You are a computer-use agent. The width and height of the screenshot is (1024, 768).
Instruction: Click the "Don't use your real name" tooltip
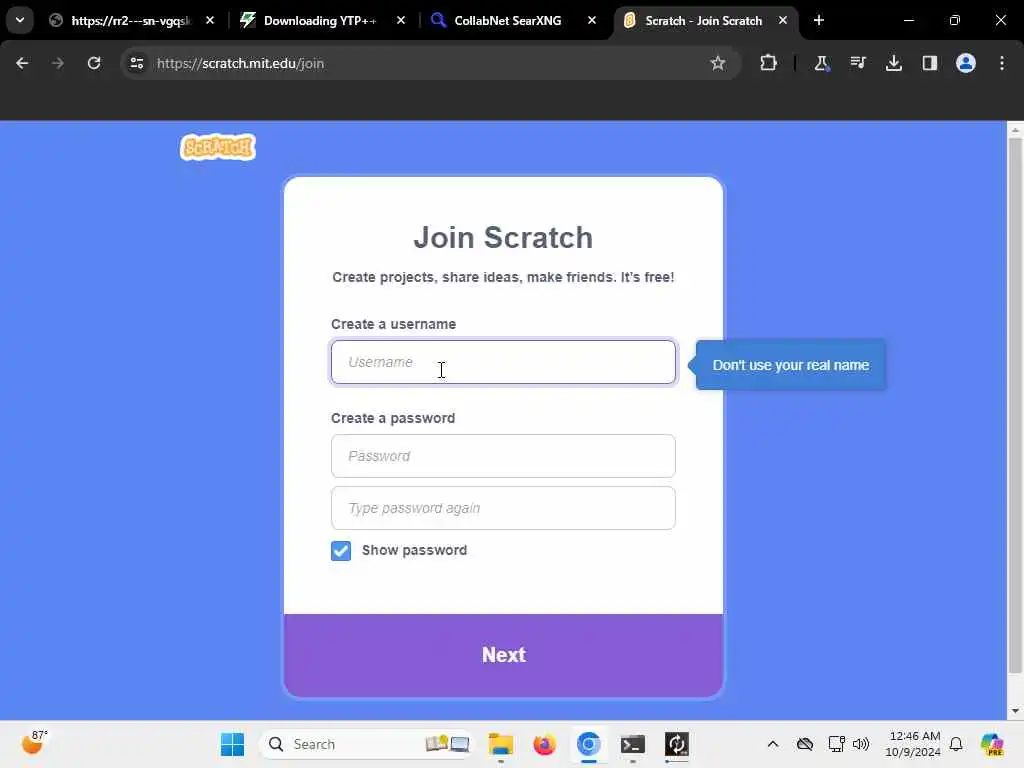click(x=790, y=365)
